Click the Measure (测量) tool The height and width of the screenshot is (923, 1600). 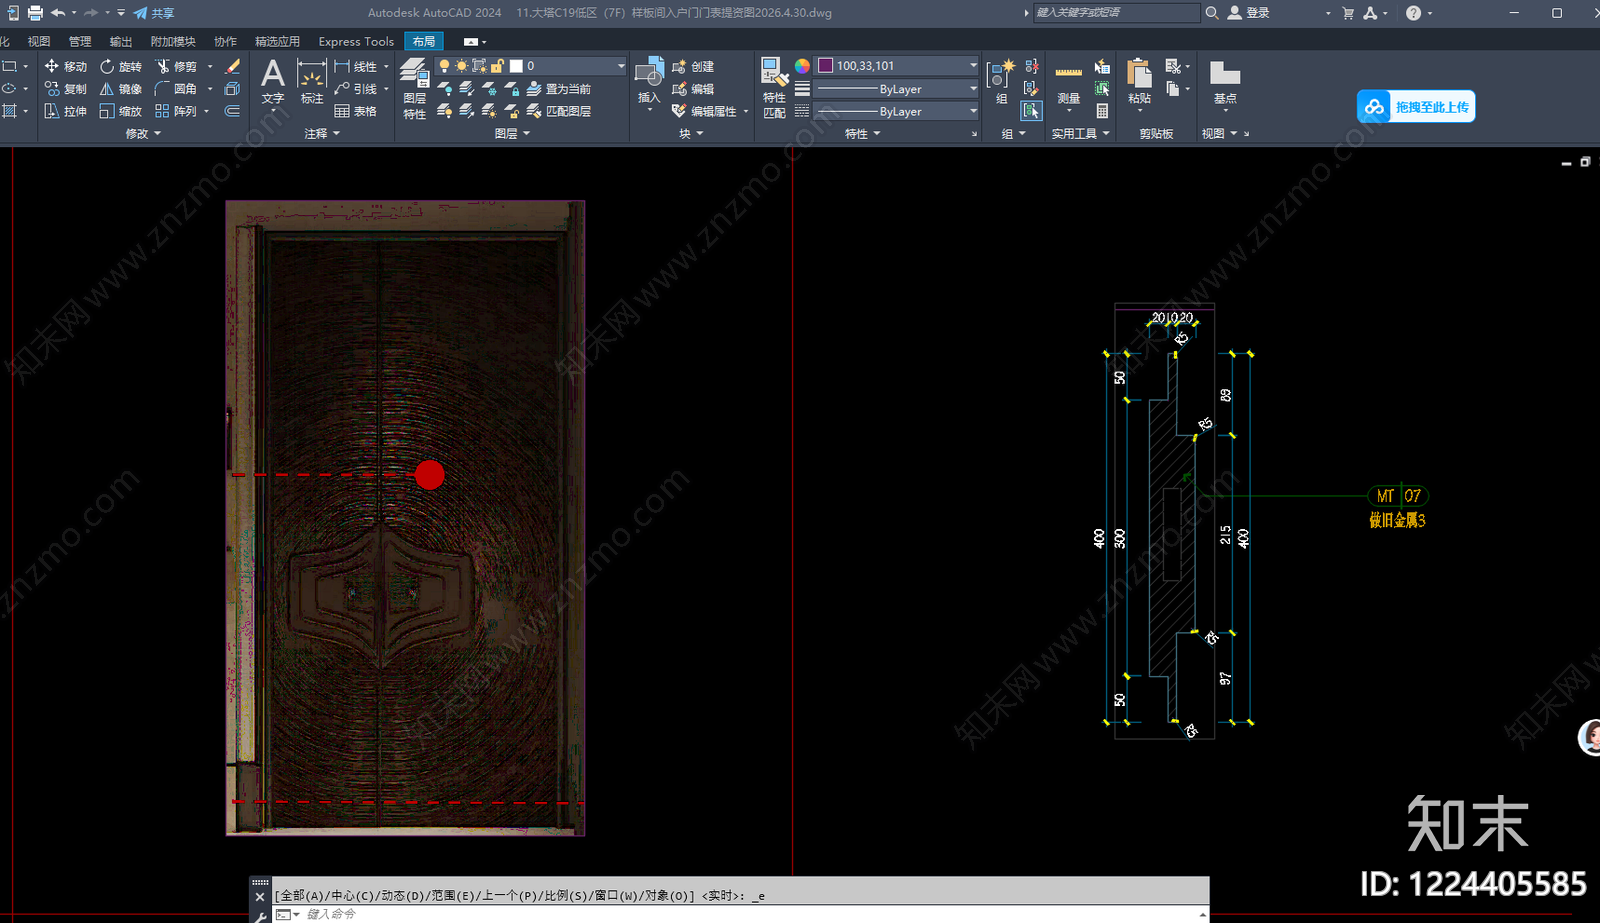pyautogui.click(x=1069, y=81)
